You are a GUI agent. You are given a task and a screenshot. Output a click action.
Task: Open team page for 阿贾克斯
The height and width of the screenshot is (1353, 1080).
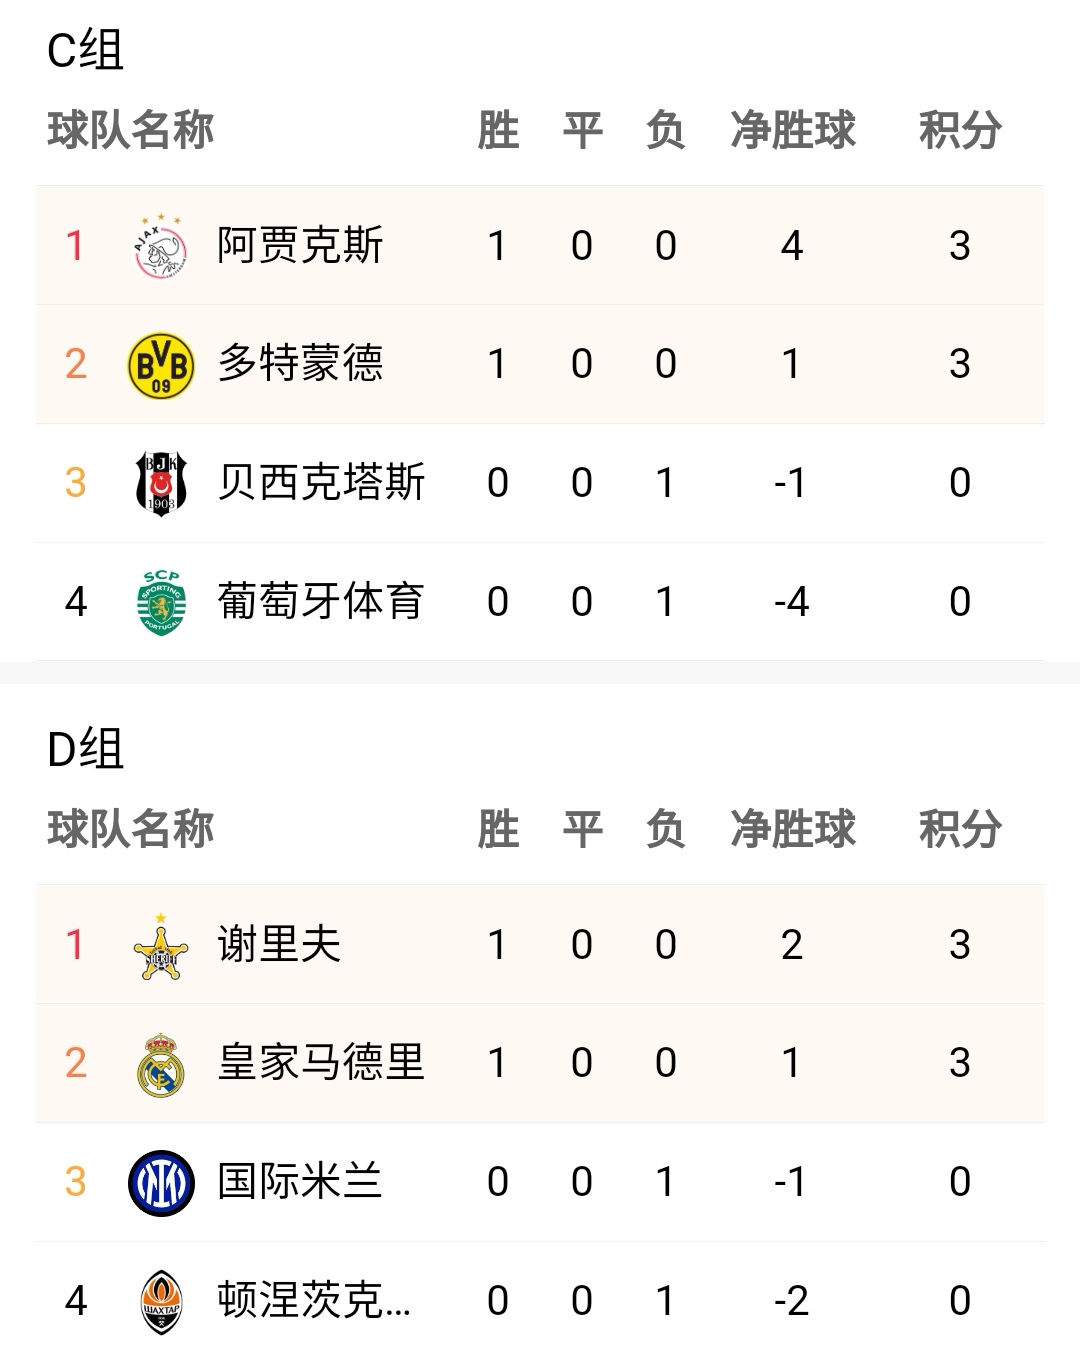pos(300,245)
